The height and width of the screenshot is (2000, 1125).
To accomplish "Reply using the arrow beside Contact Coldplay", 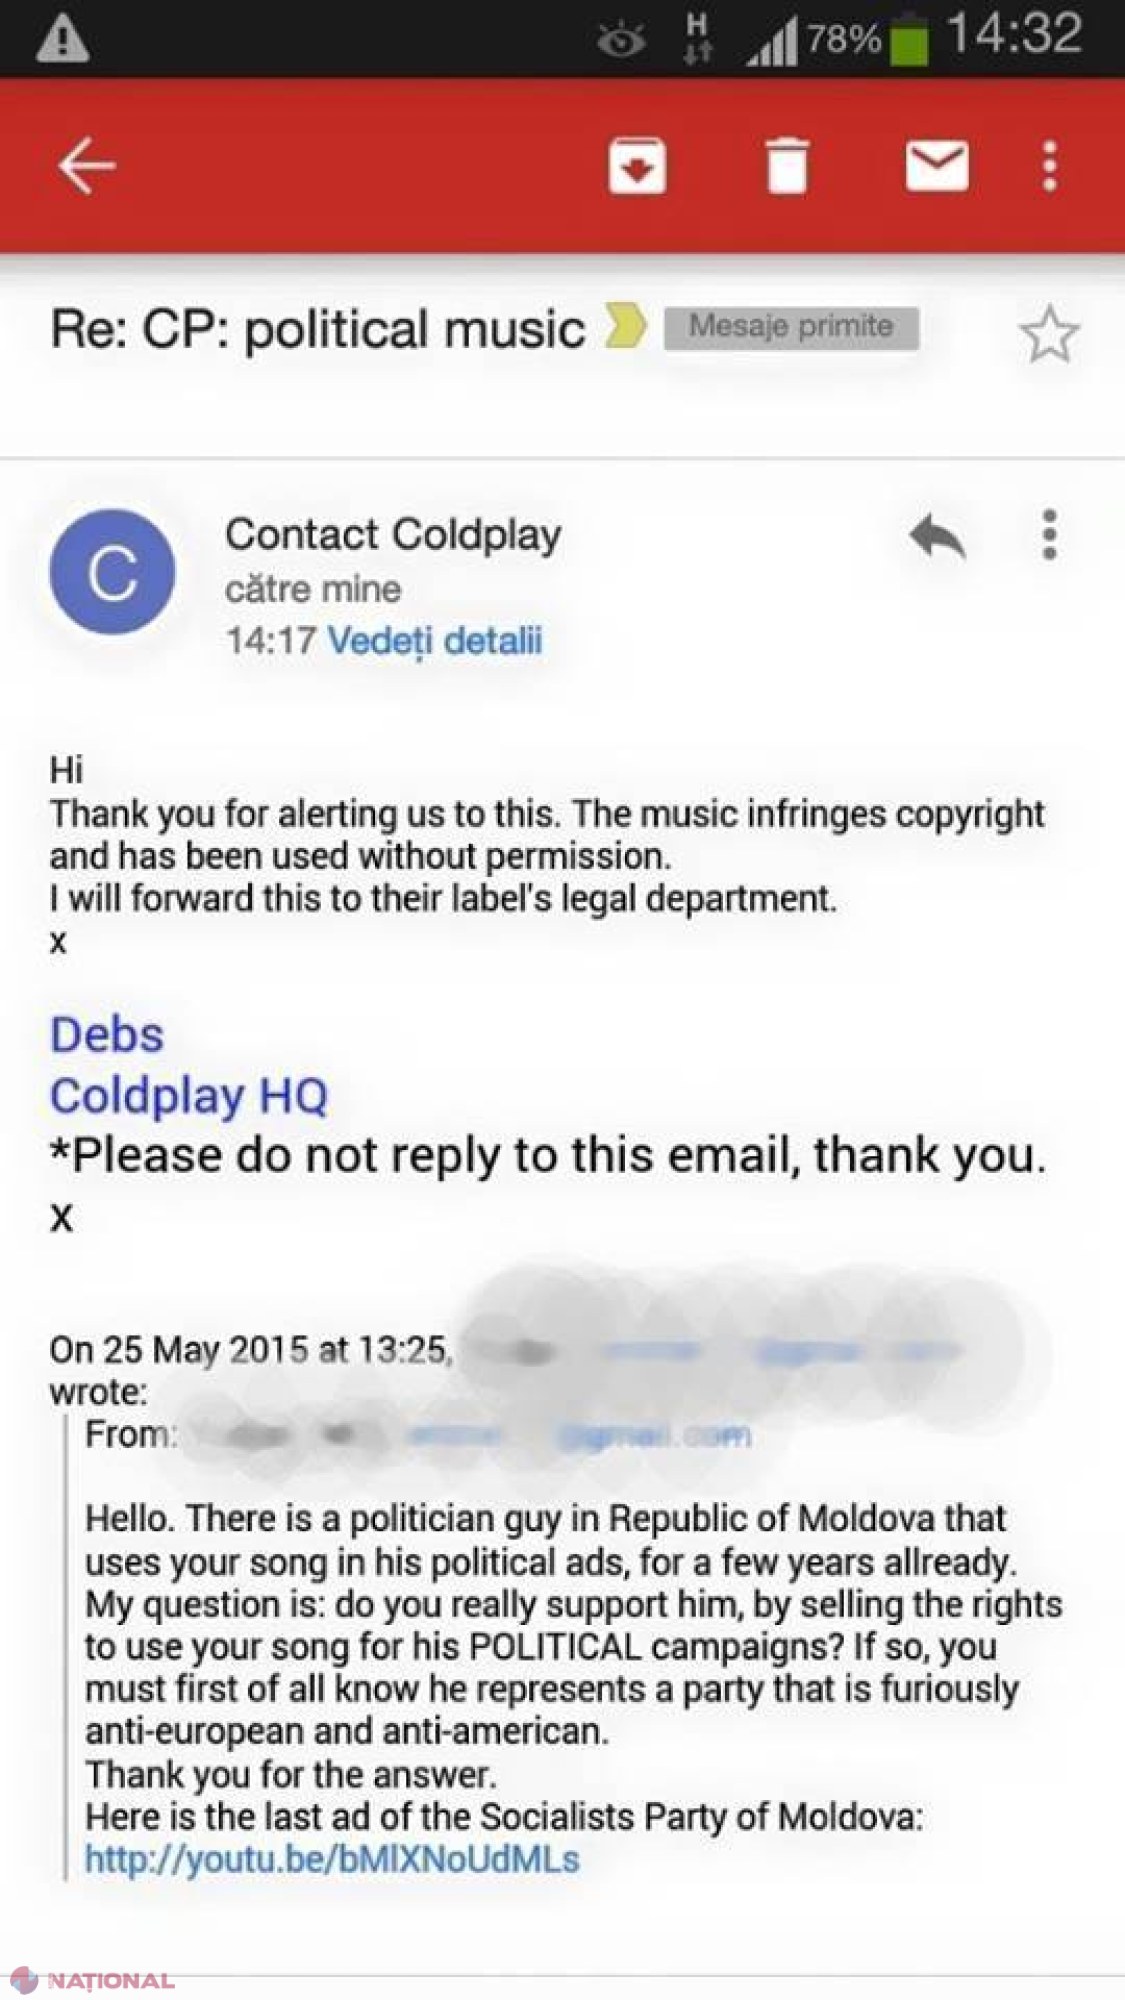I will click(x=937, y=536).
